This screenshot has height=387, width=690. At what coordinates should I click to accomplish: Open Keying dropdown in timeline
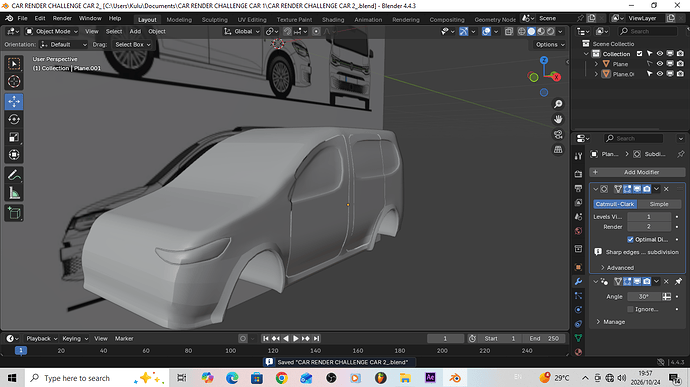[x=75, y=339]
